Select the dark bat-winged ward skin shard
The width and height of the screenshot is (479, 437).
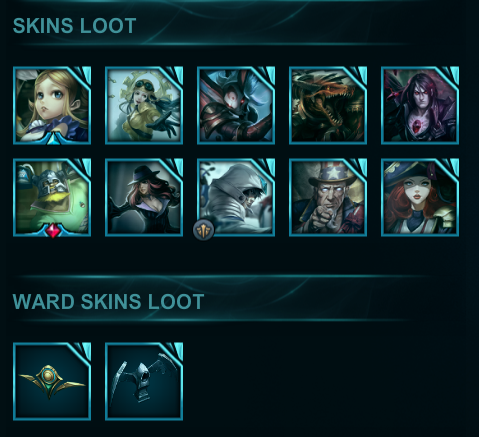pos(144,381)
